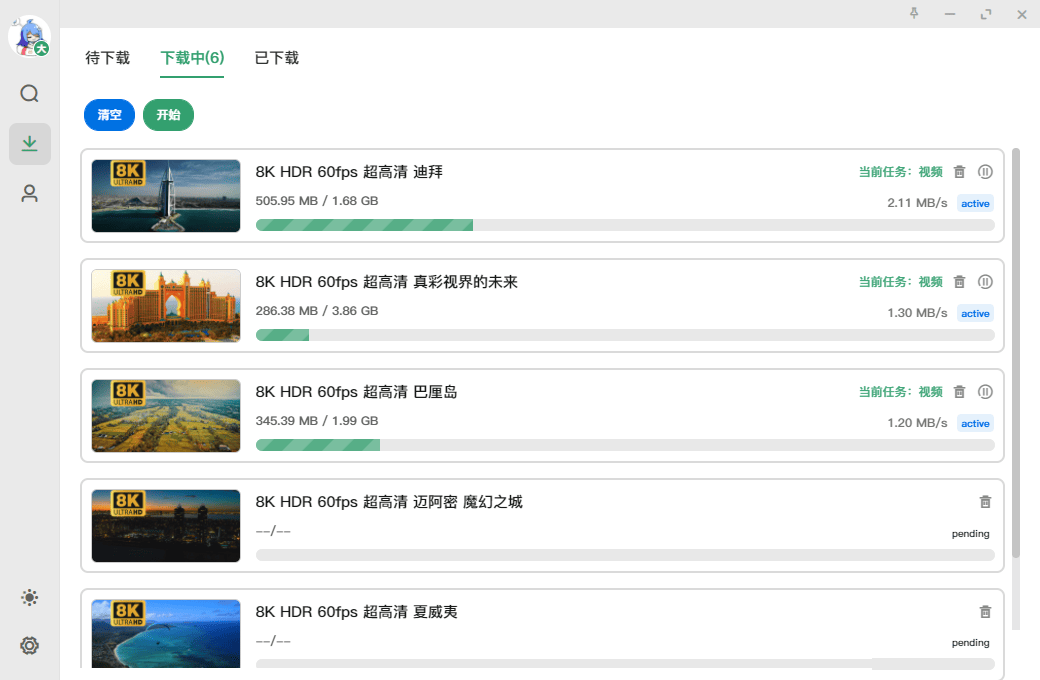The height and width of the screenshot is (680, 1040).
Task: Open the user account sidebar icon
Action: pos(29,193)
